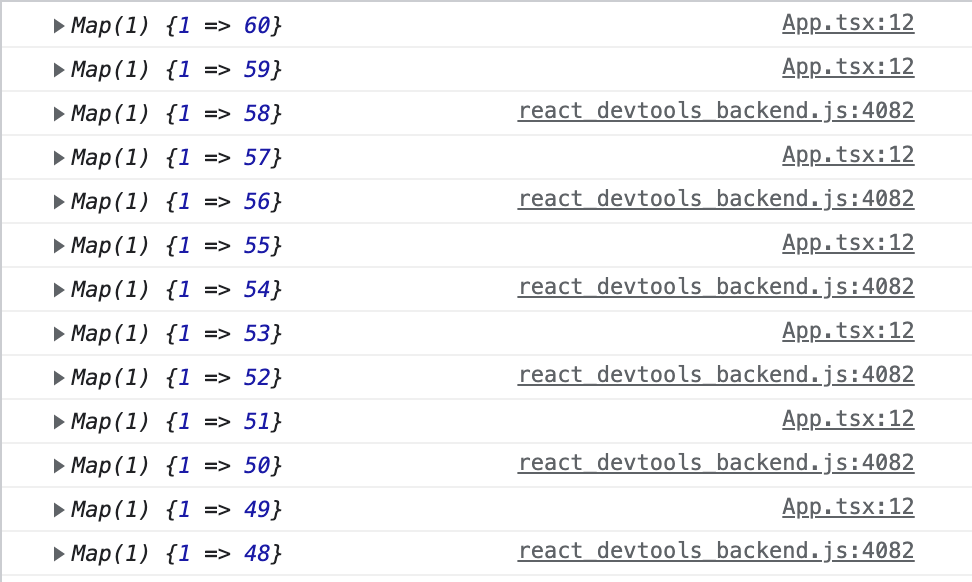Open react_devtools_backend.js:4082 link beside value 52
This screenshot has width=972, height=582.
click(716, 375)
